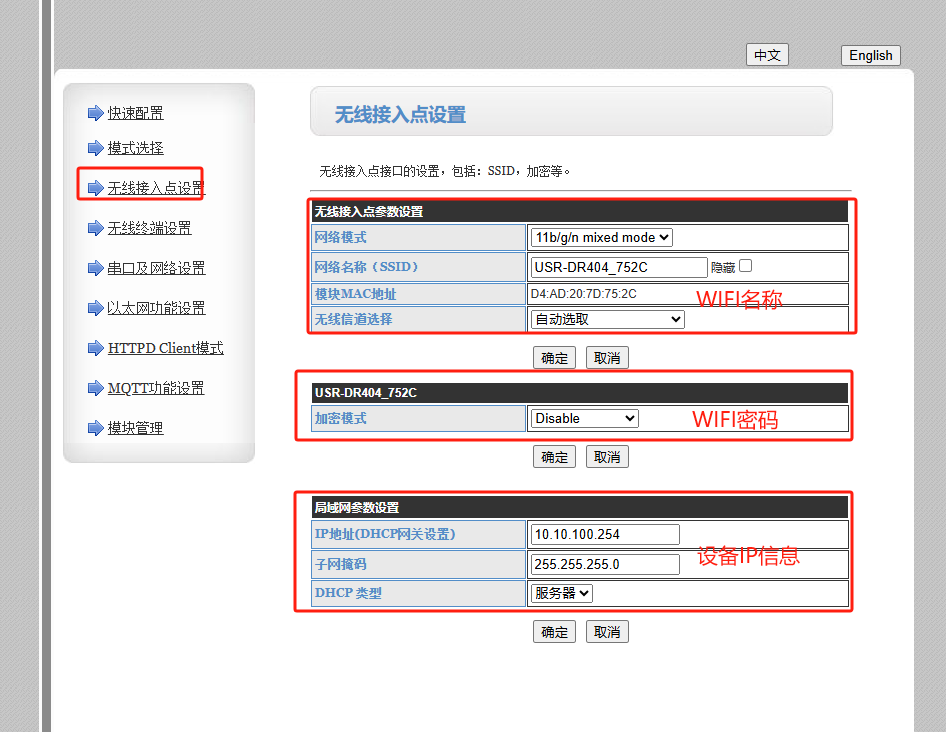Image resolution: width=946 pixels, height=732 pixels.
Task: Open the 无线接入点设置 menu link
Action: [x=155, y=188]
